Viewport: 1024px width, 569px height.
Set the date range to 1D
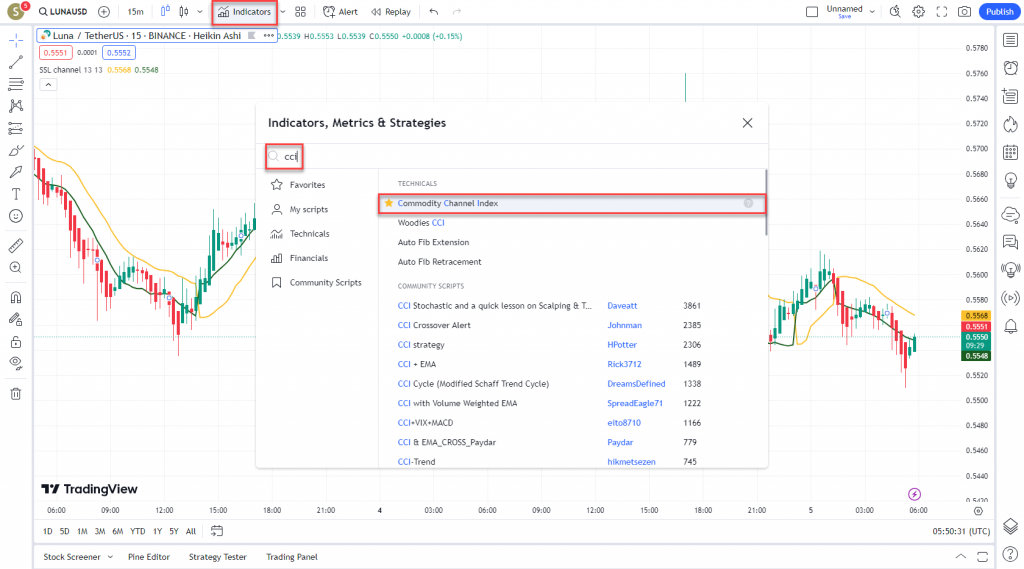point(48,532)
